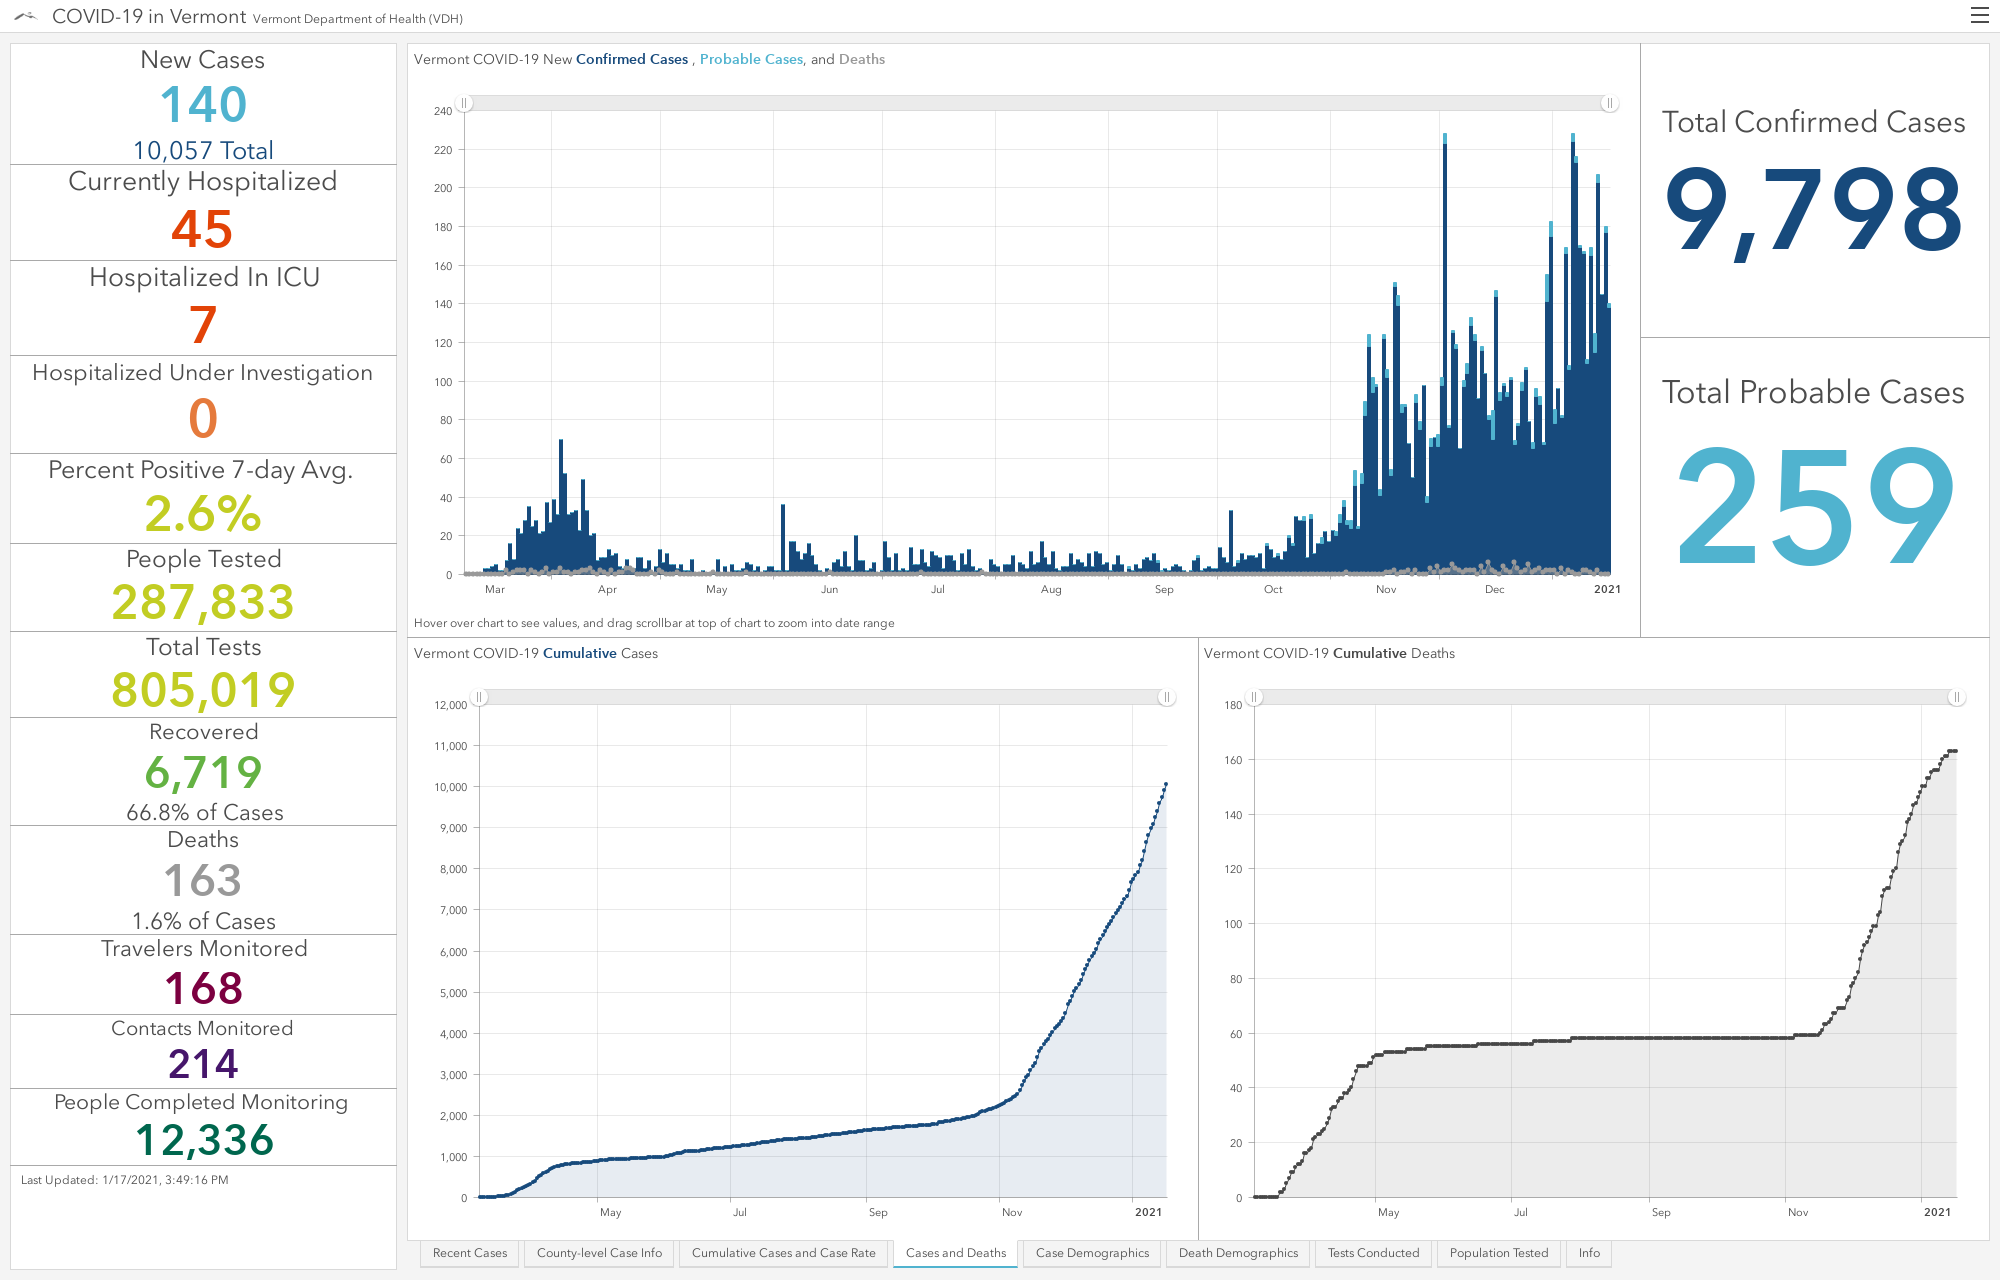Grab left handle of new cases chart scrollbar
The height and width of the screenshot is (1280, 2000).
point(464,103)
